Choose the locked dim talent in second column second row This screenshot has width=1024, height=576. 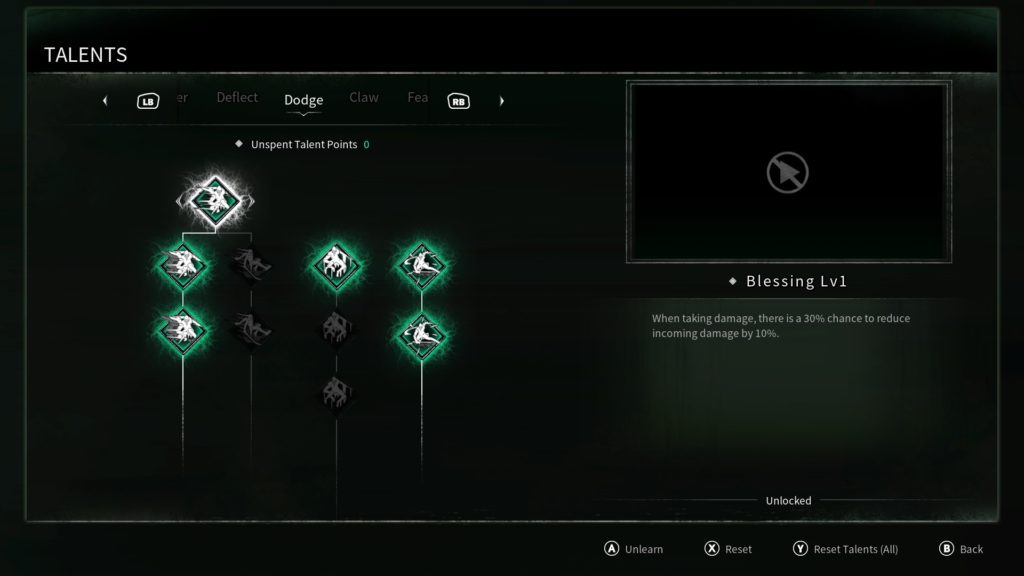click(251, 328)
